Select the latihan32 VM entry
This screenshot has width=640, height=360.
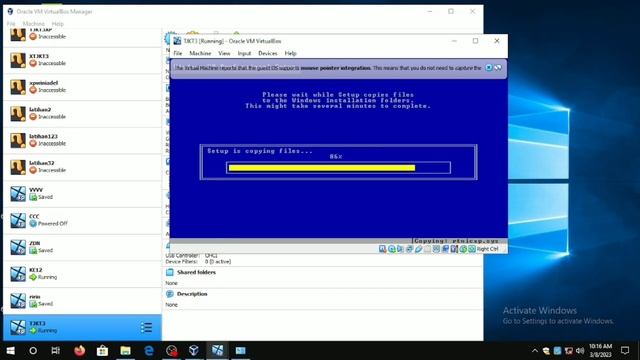point(82,167)
